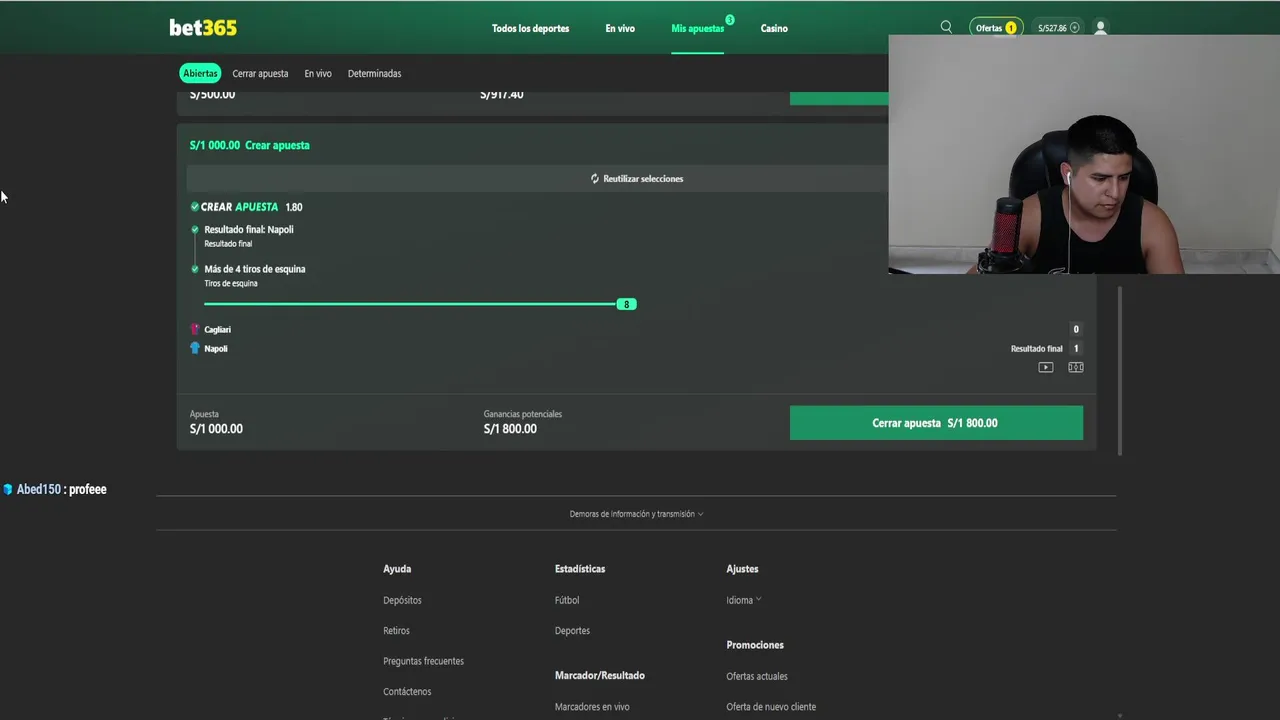Click the refresh icon beside Reutilizar selecciones
The image size is (1280, 720).
tap(594, 179)
